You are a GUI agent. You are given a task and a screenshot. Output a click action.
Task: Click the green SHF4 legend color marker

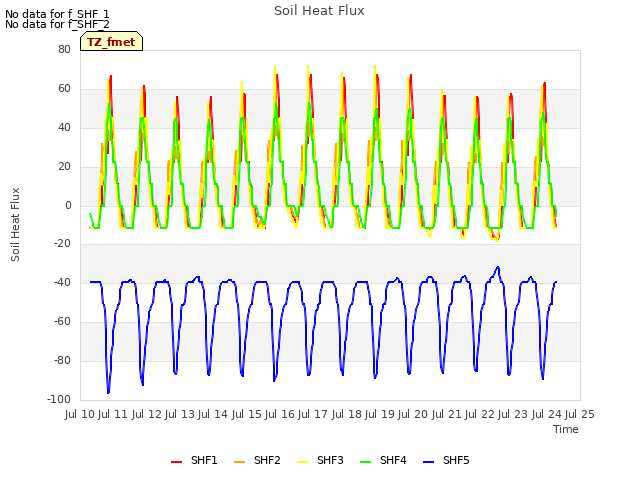366,462
